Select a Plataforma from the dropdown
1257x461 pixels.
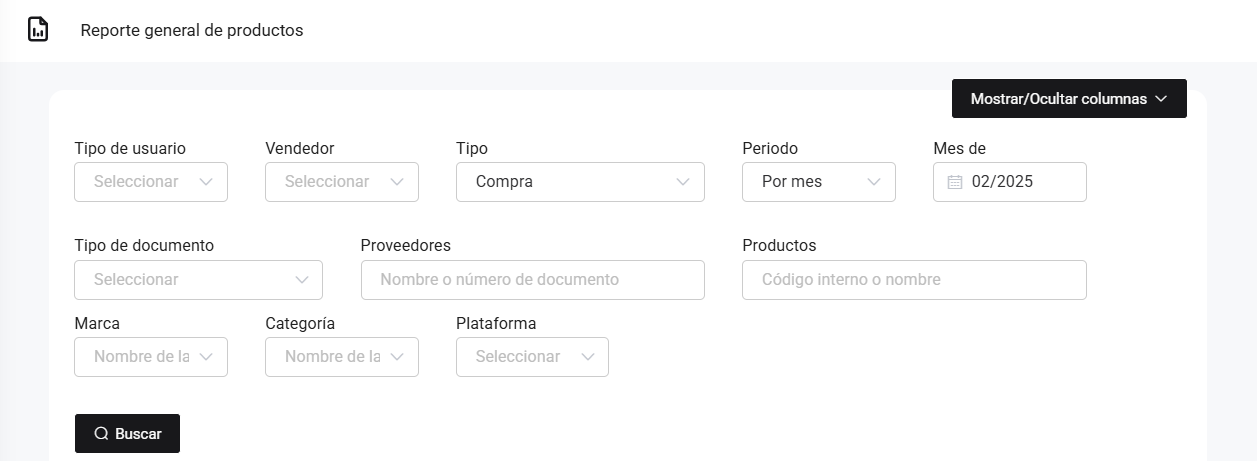pos(531,357)
